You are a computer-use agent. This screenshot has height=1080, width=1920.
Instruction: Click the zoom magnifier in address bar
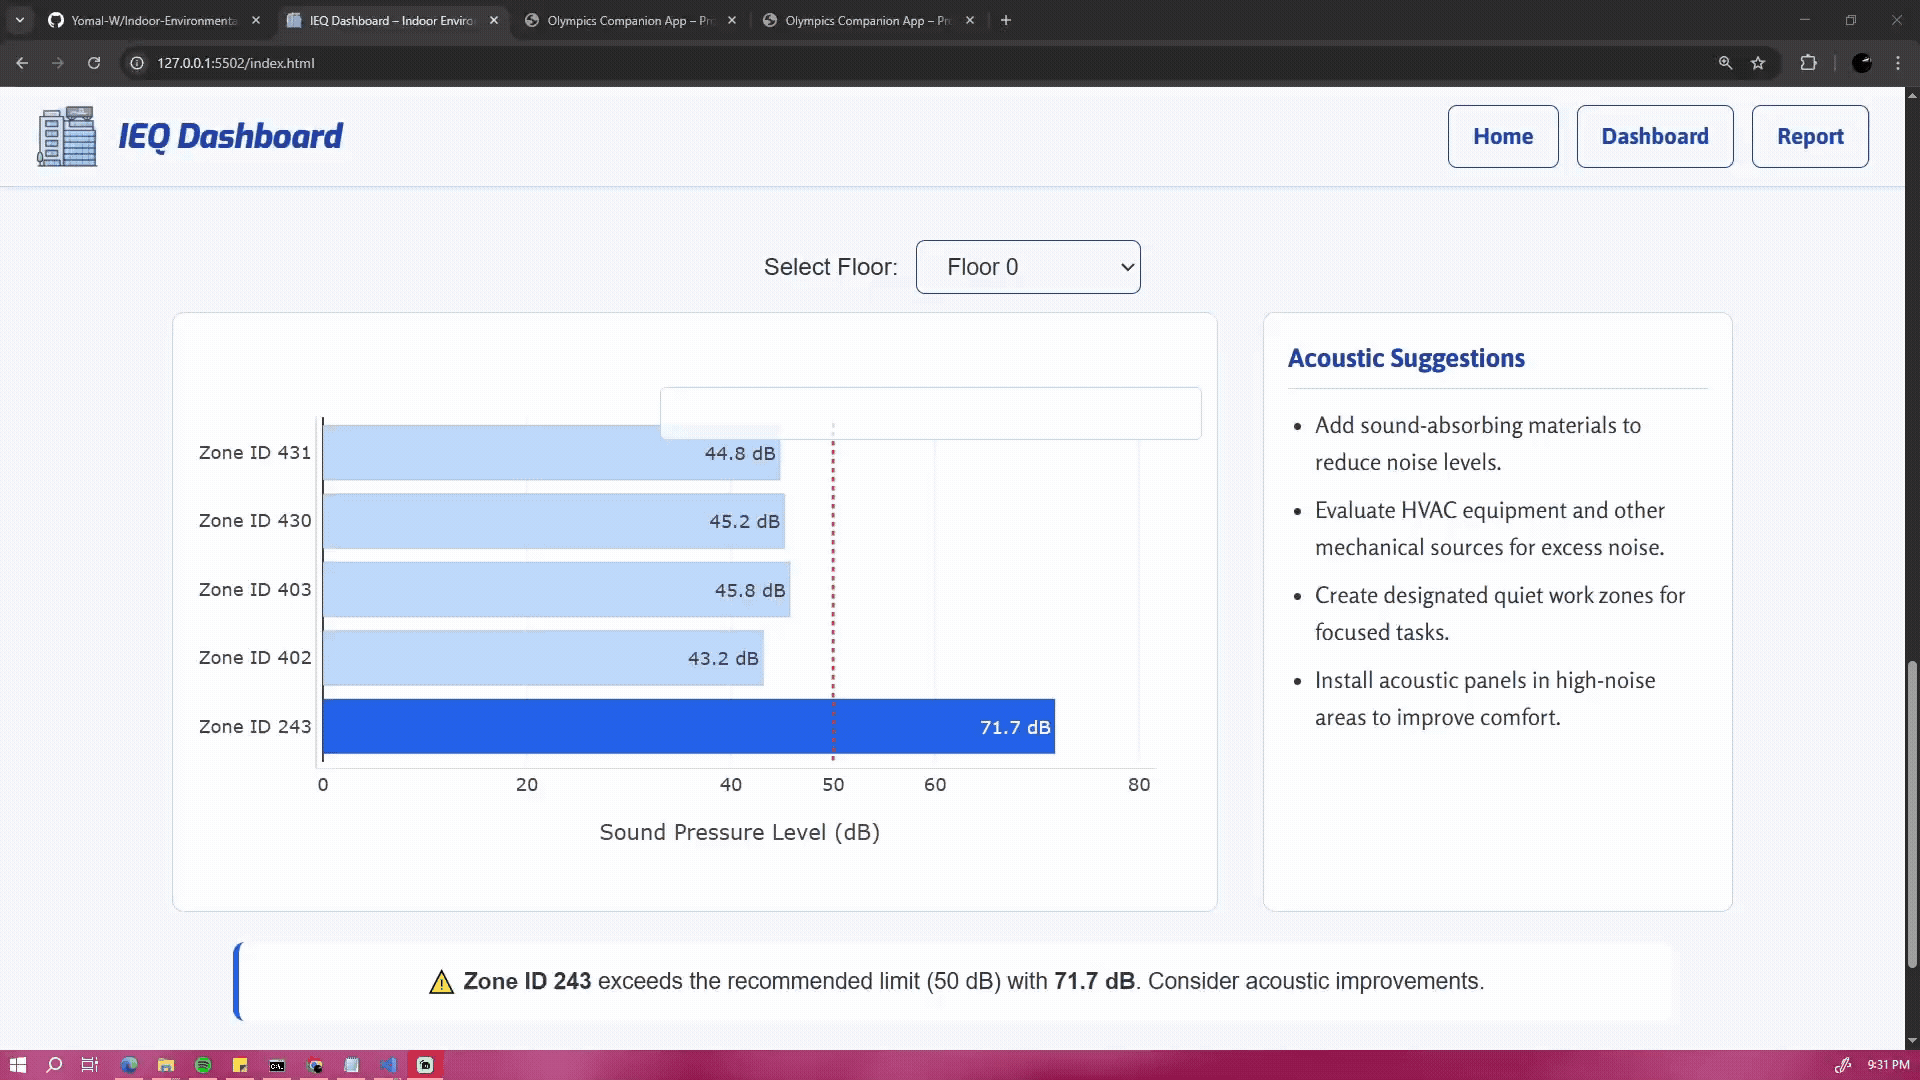[x=1725, y=63]
